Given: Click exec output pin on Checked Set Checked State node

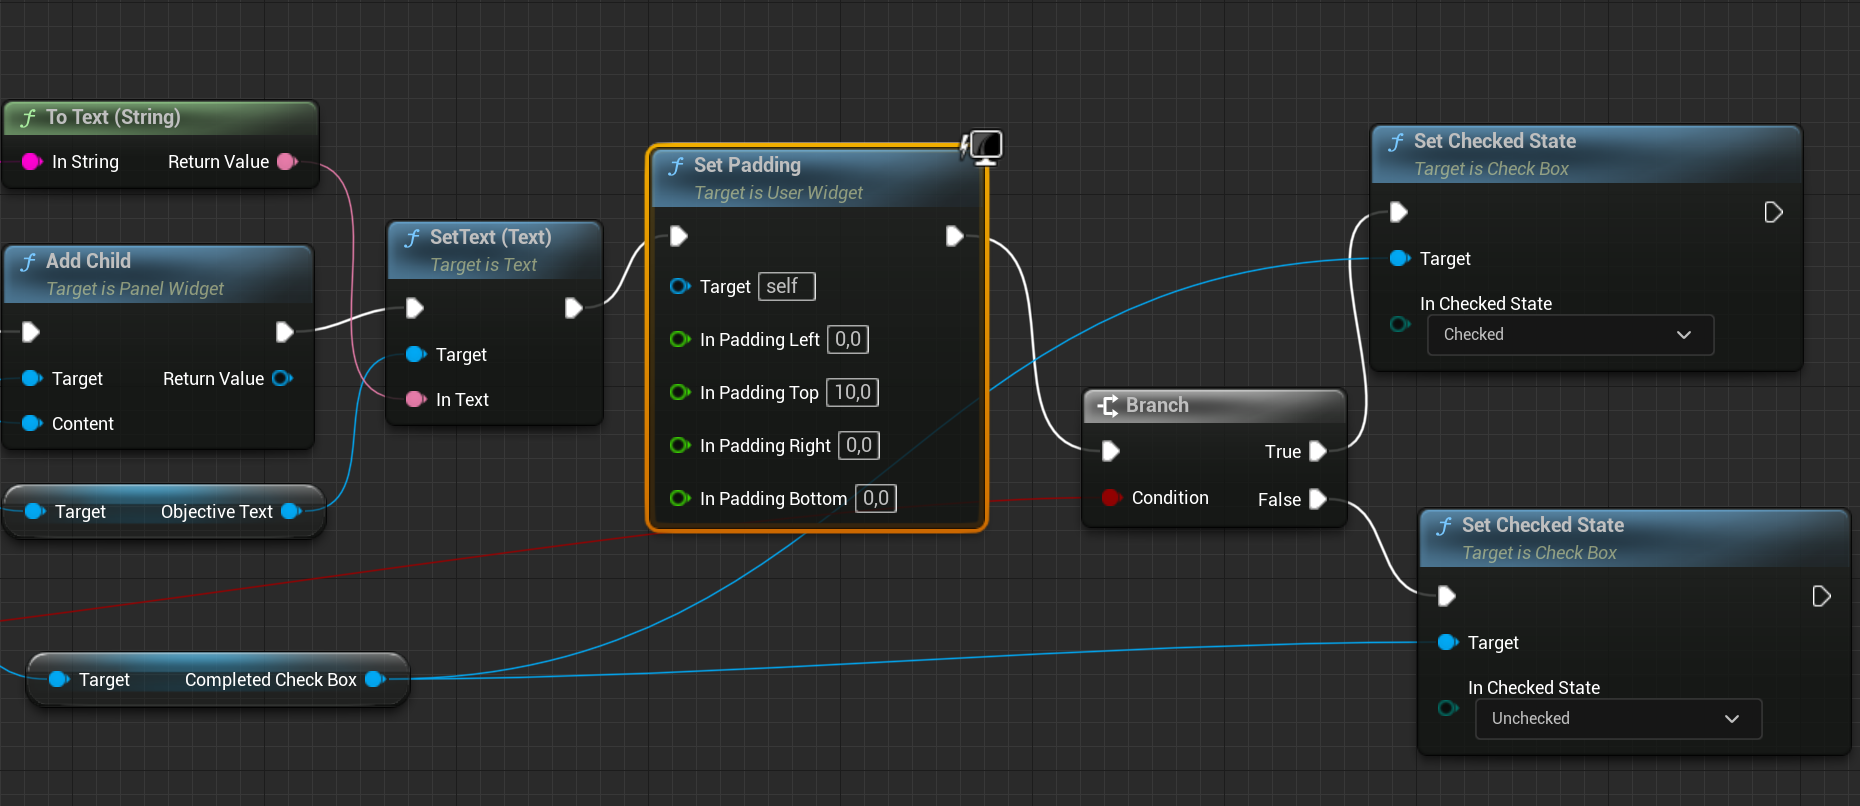Looking at the screenshot, I should pos(1773,212).
